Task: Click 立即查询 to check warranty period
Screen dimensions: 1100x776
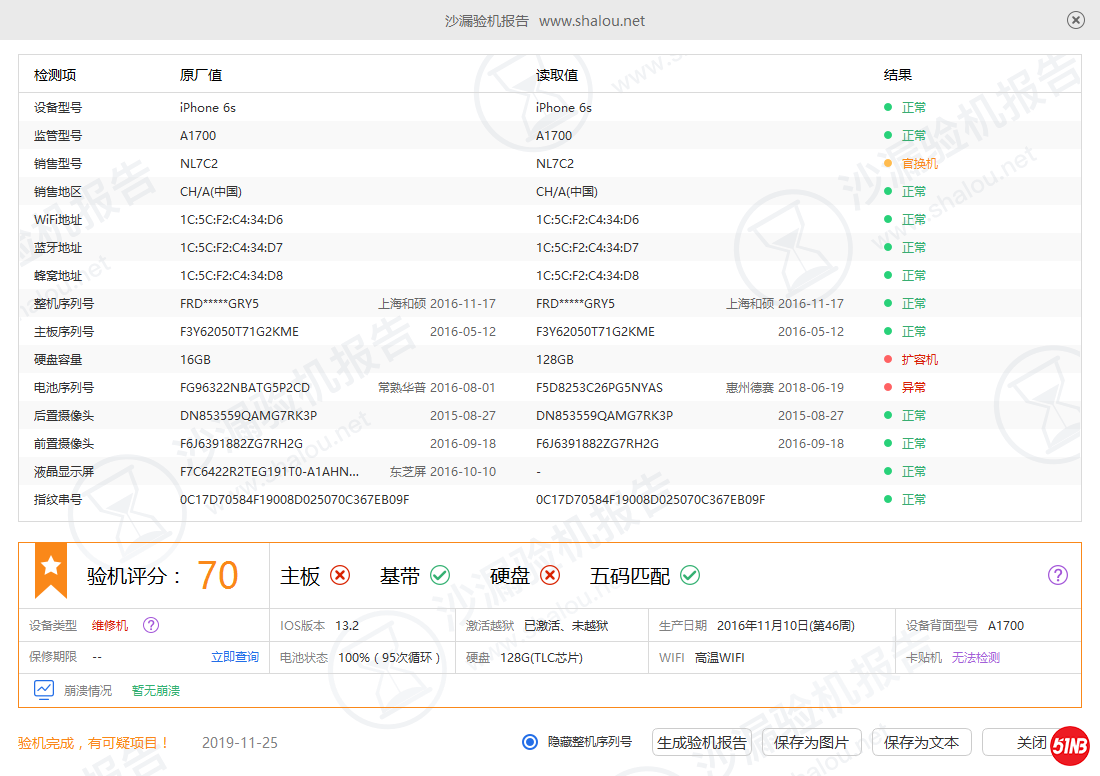Action: [x=235, y=657]
